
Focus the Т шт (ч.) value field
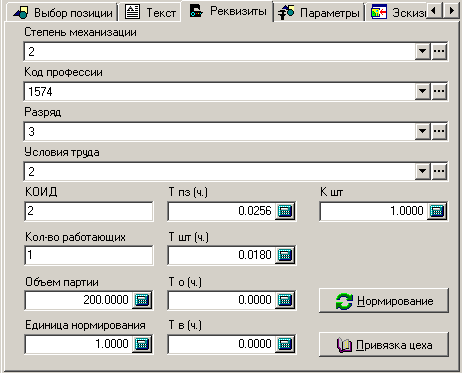(222, 255)
